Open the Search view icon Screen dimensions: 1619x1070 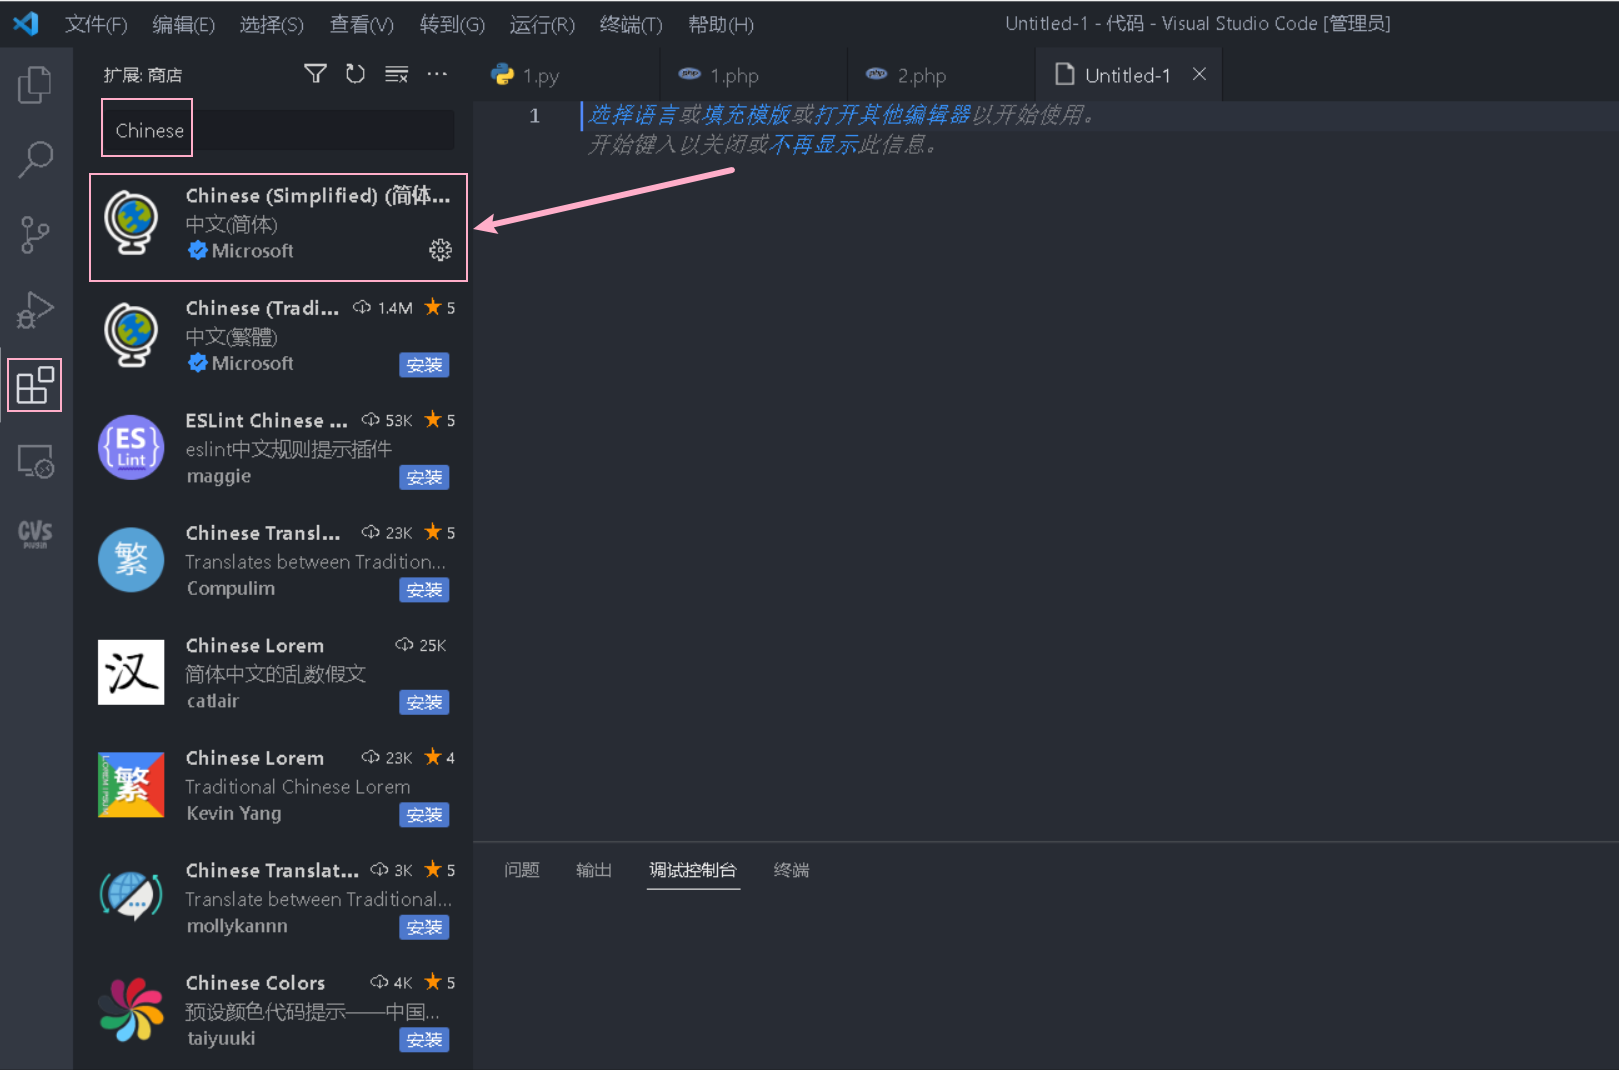coord(35,159)
